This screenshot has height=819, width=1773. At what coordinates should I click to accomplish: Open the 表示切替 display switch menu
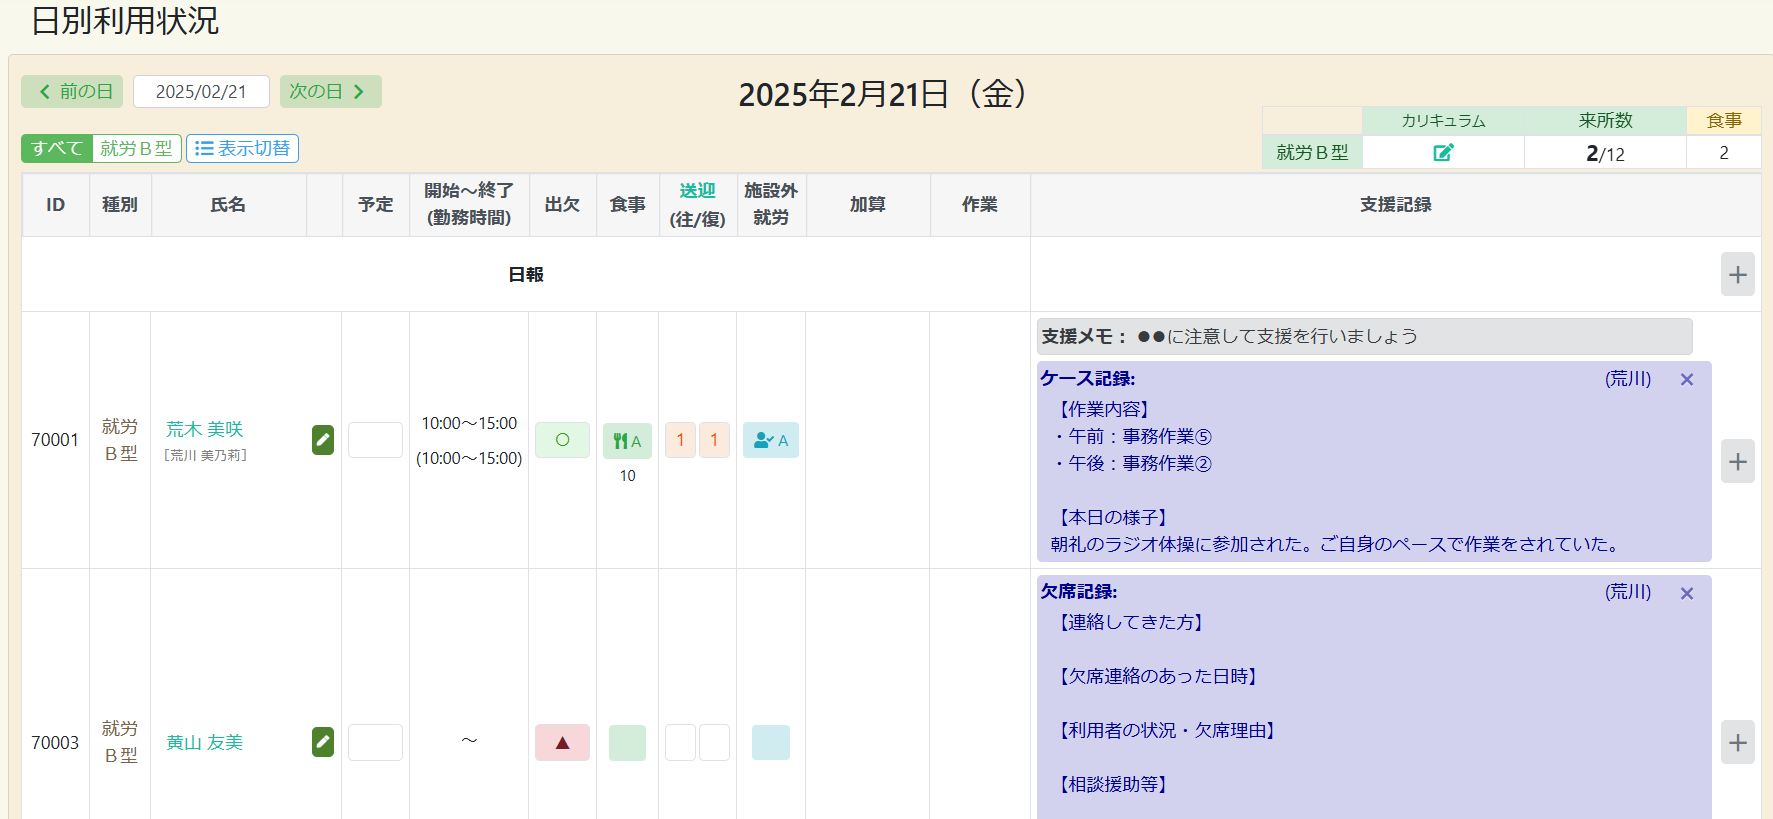pos(242,149)
